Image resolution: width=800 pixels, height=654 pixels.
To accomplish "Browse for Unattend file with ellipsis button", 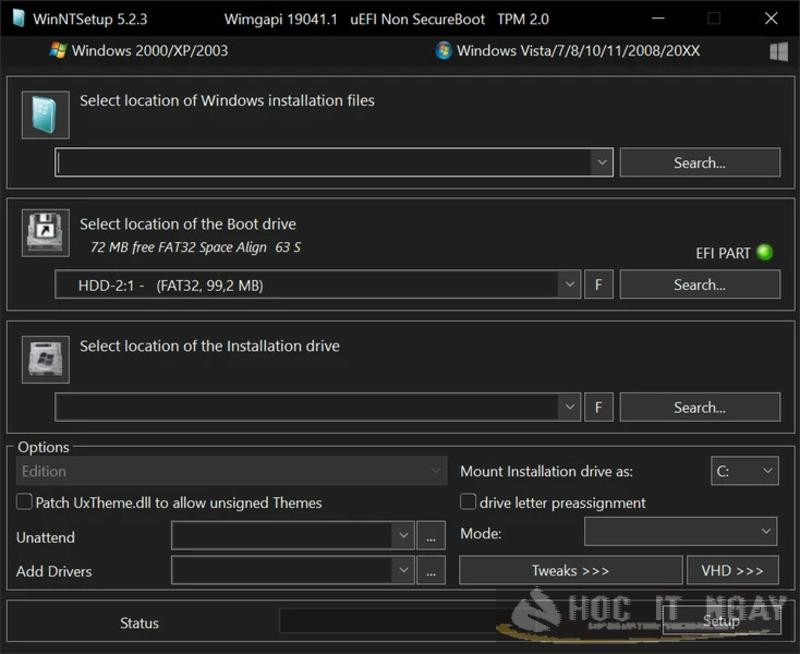I will point(431,535).
